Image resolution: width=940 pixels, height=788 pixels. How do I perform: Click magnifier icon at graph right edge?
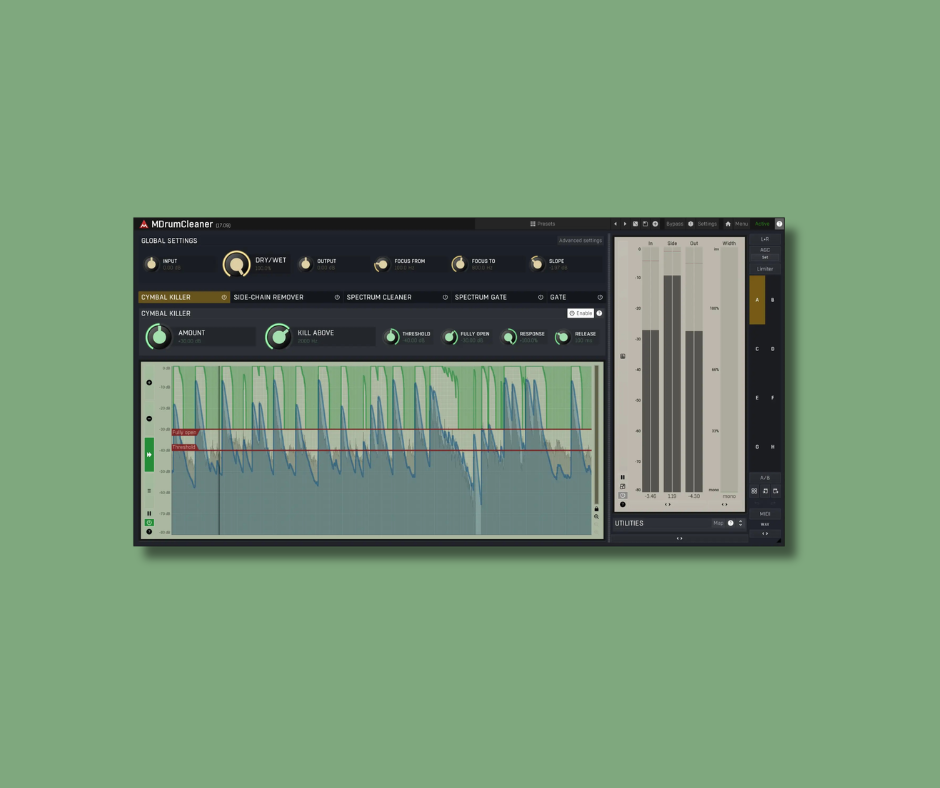[x=596, y=516]
